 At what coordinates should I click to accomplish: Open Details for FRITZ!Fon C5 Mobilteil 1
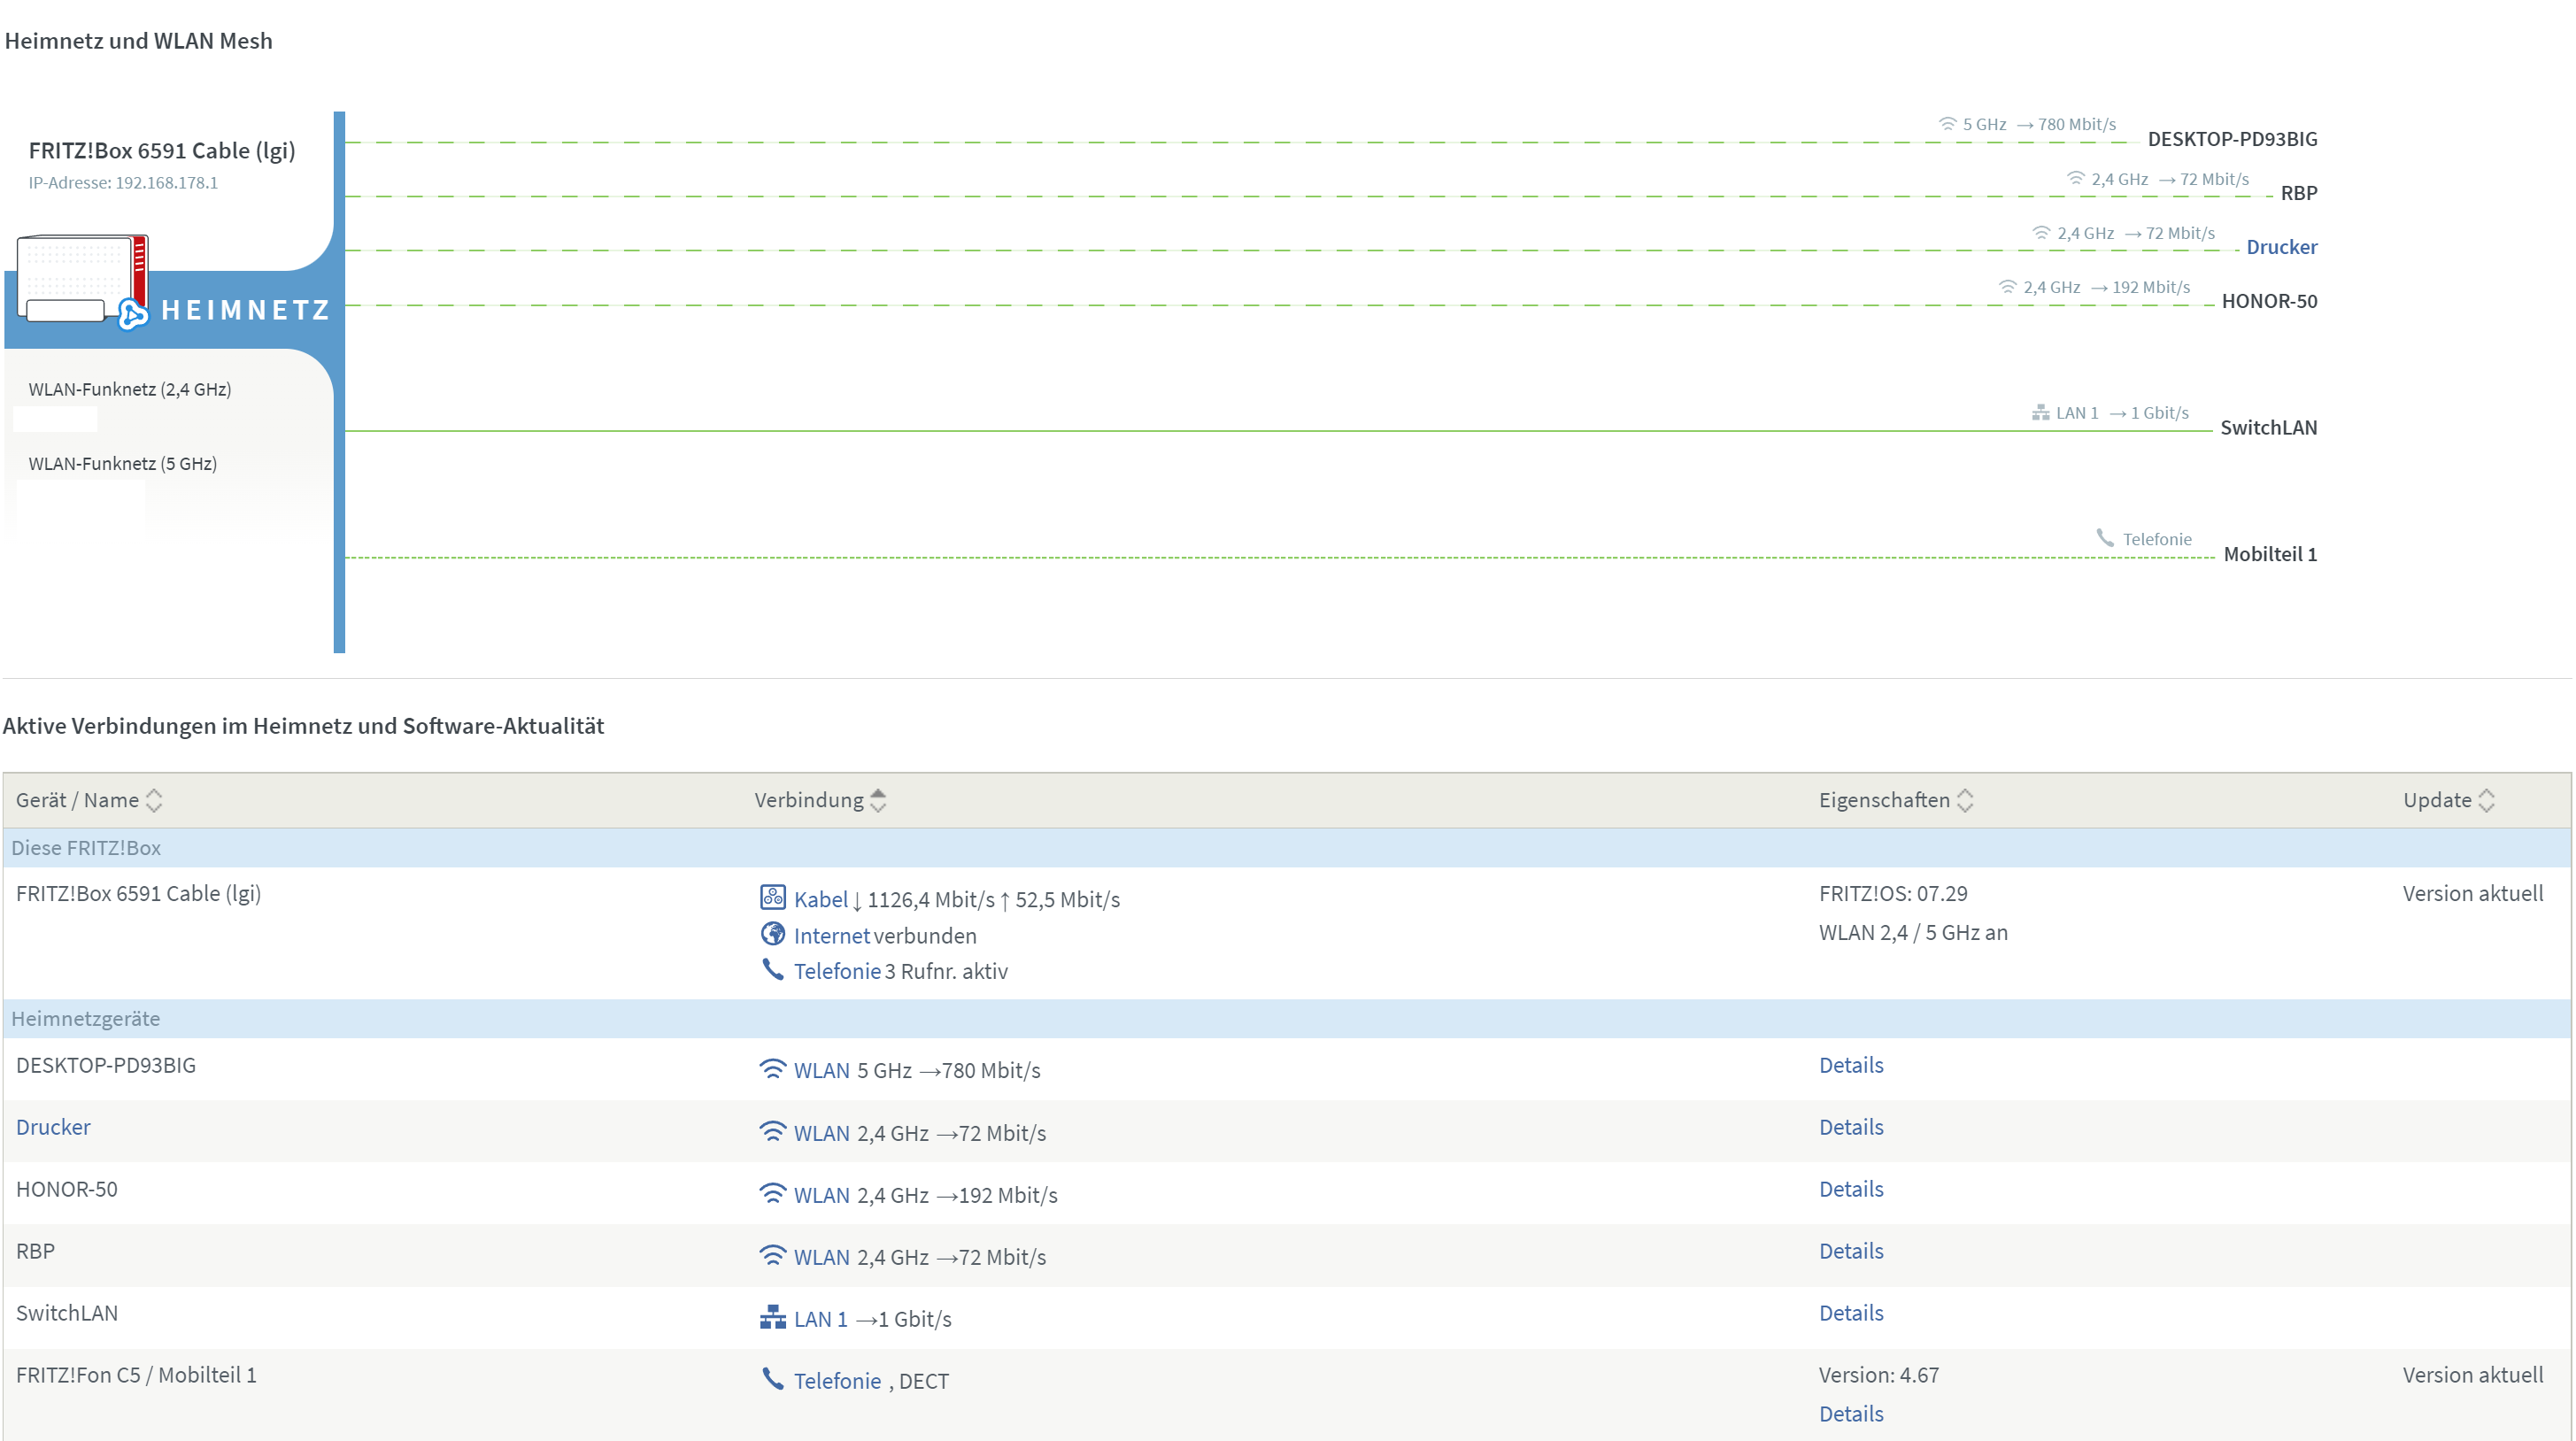click(x=1851, y=1414)
